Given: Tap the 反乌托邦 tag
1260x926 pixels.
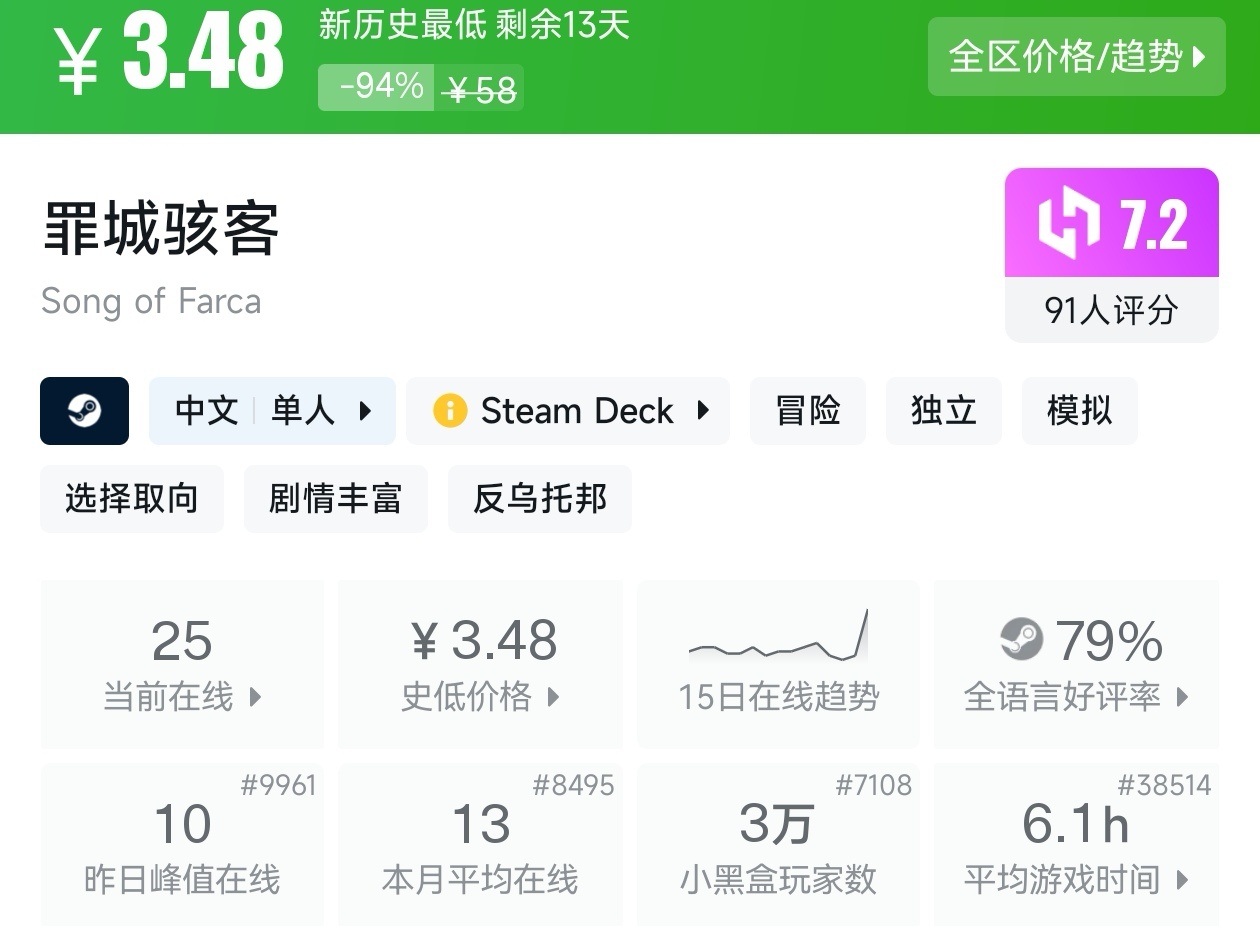Looking at the screenshot, I should tap(539, 498).
